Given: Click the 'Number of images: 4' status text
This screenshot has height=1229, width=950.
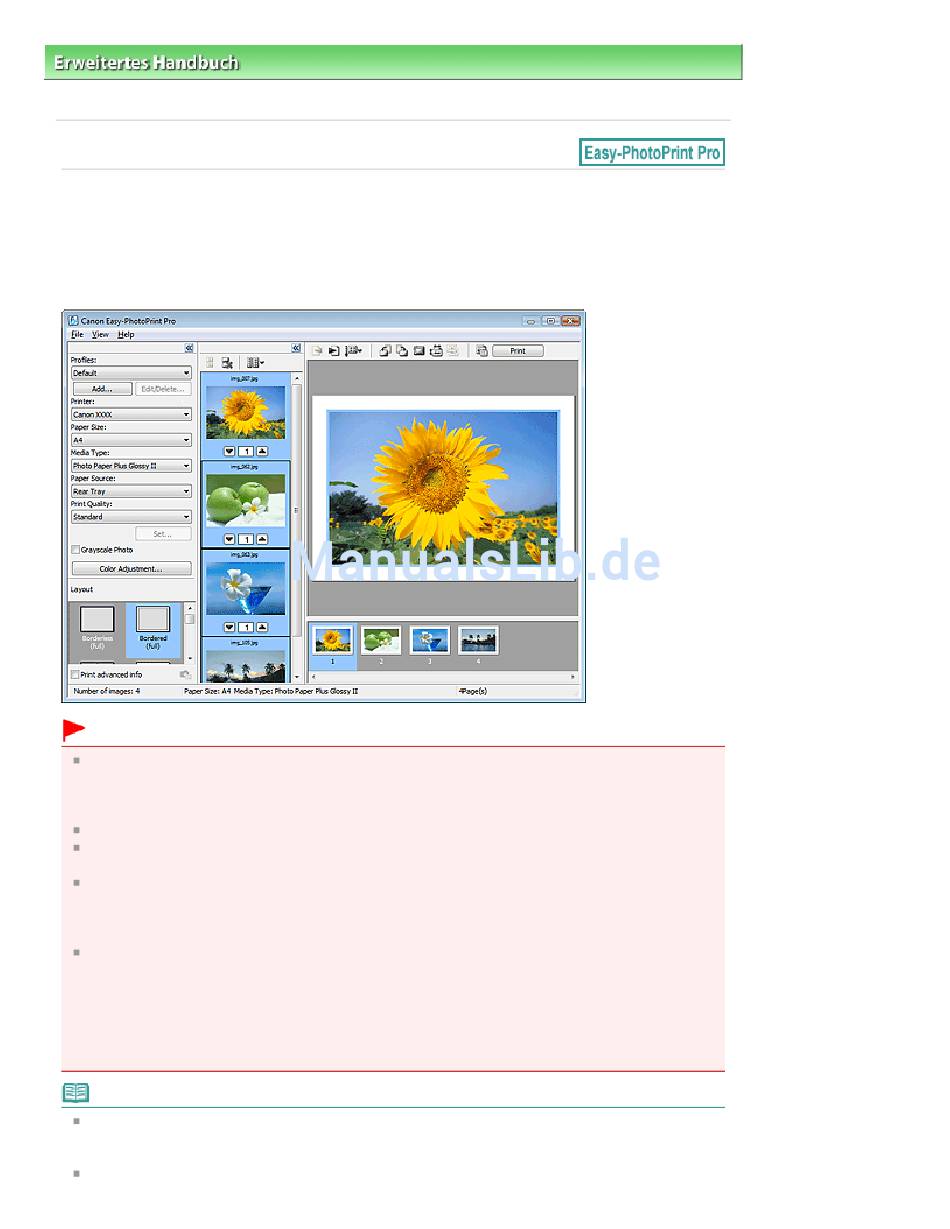Looking at the screenshot, I should (x=107, y=691).
